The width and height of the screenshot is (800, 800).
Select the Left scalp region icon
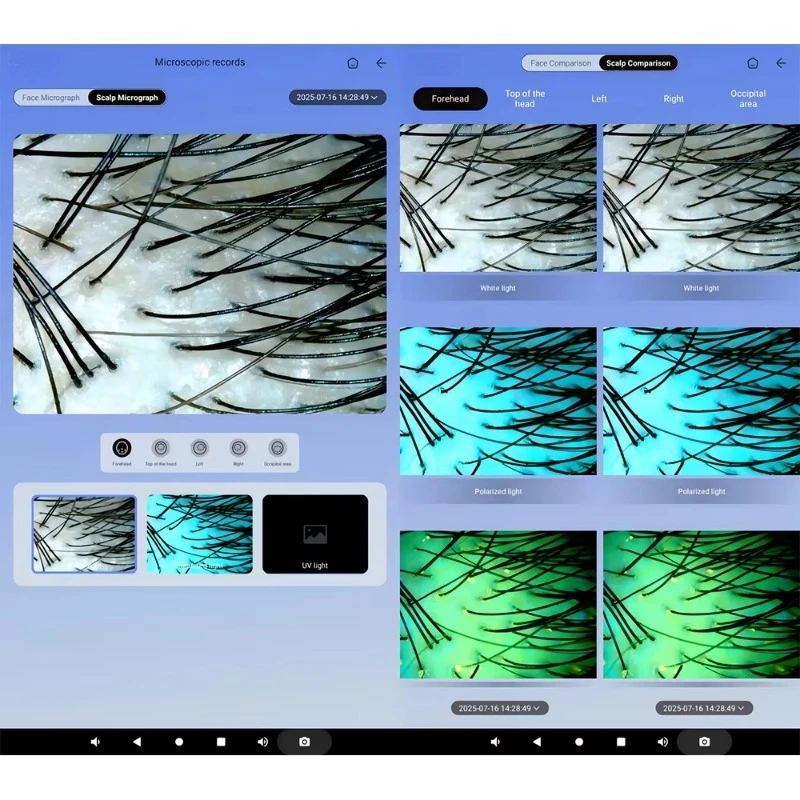(199, 448)
